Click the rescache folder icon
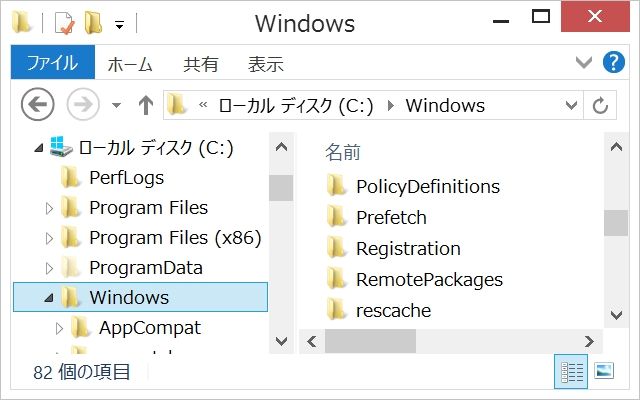This screenshot has width=640, height=400. [337, 309]
